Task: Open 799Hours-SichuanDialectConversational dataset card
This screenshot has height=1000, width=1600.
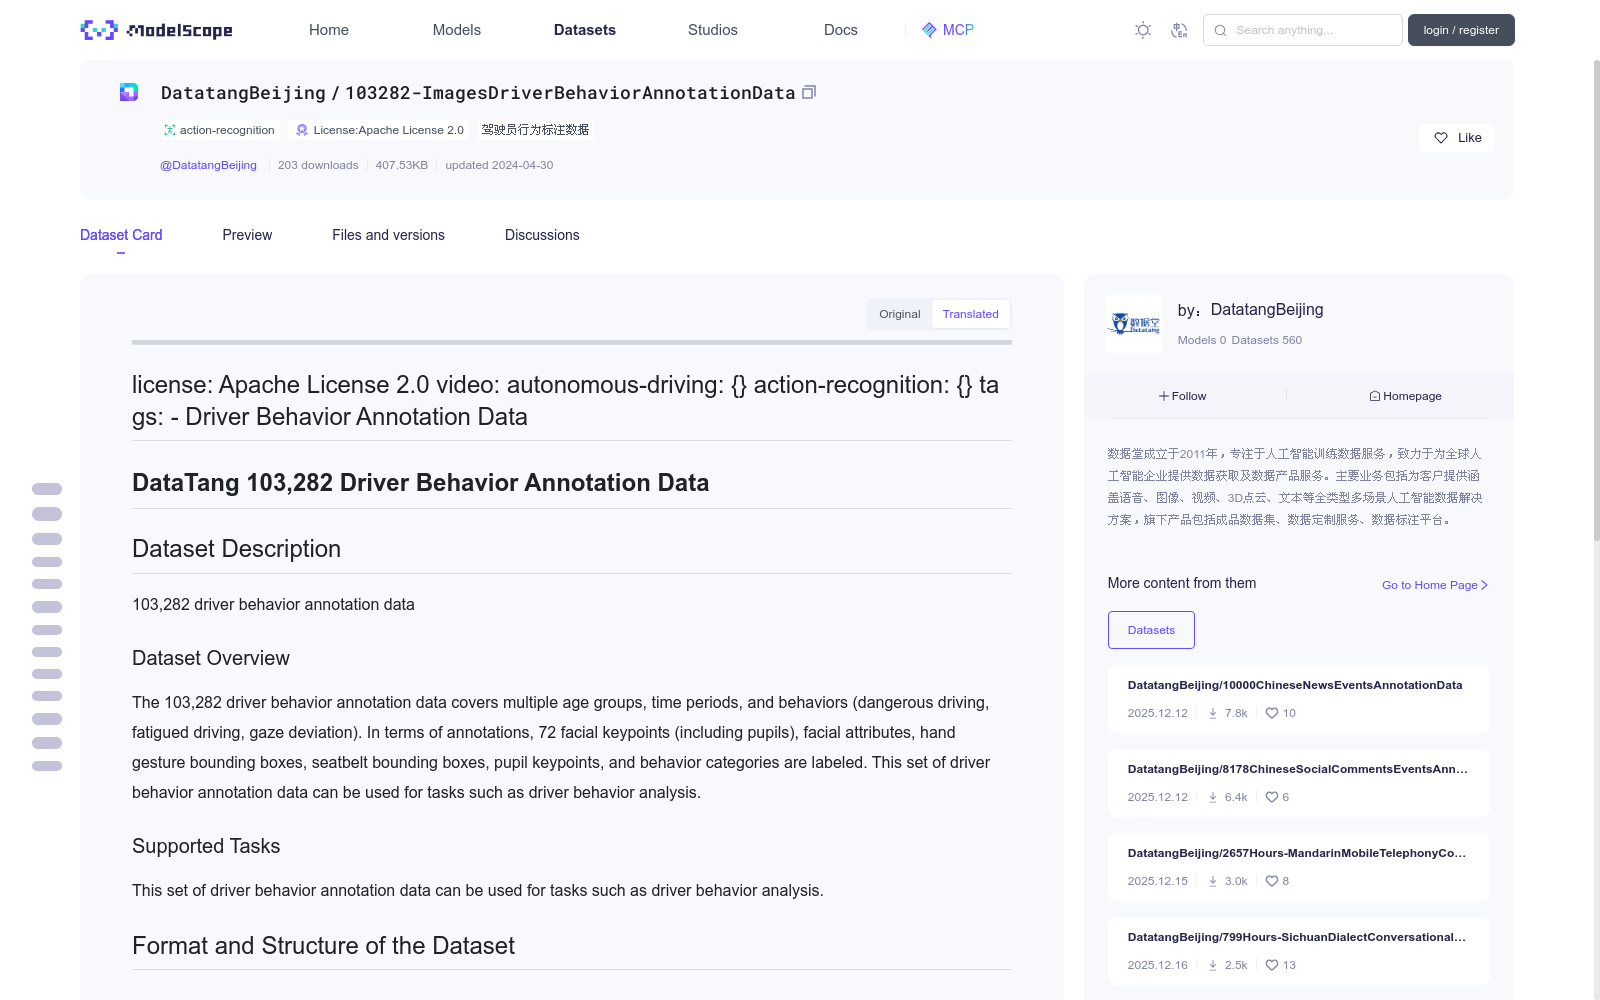Action: [1298, 951]
